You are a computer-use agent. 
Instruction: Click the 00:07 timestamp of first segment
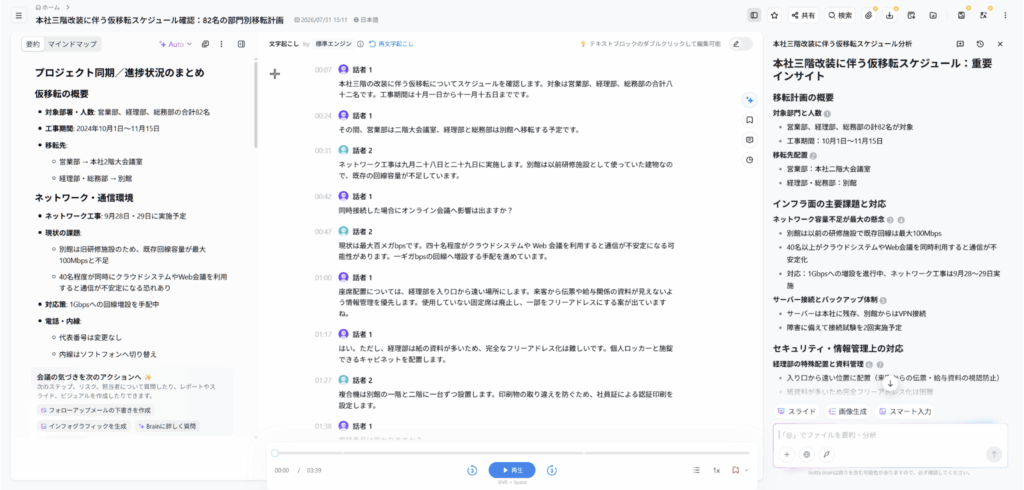323,70
